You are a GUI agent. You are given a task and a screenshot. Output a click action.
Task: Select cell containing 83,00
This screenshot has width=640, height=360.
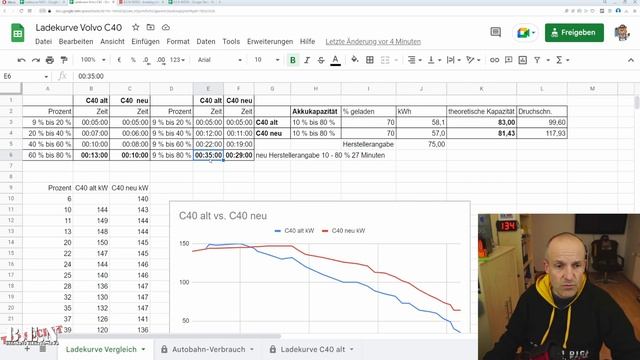point(482,122)
